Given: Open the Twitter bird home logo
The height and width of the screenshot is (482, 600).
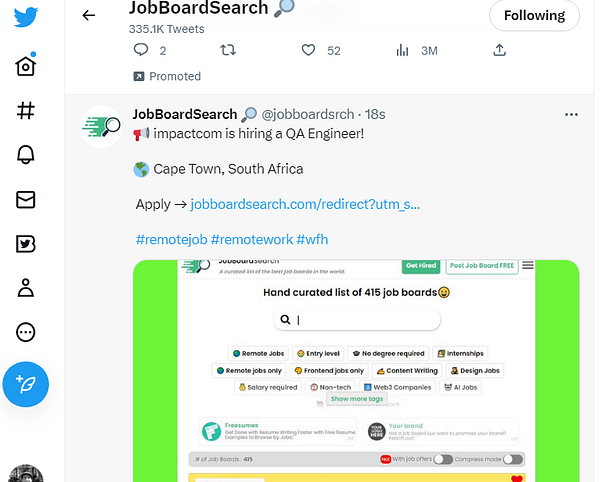Looking at the screenshot, I should [26, 17].
